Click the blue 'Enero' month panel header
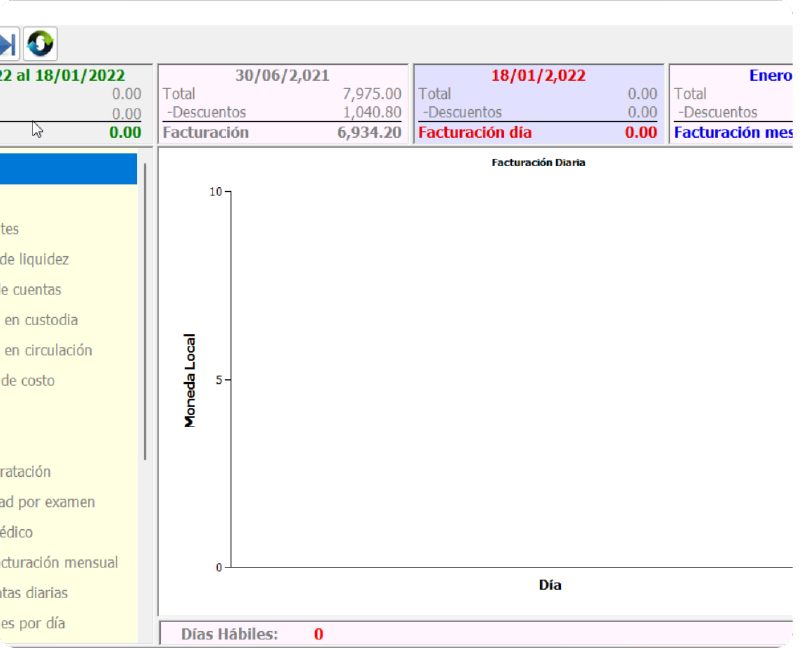This screenshot has height=648, width=805. pos(770,75)
